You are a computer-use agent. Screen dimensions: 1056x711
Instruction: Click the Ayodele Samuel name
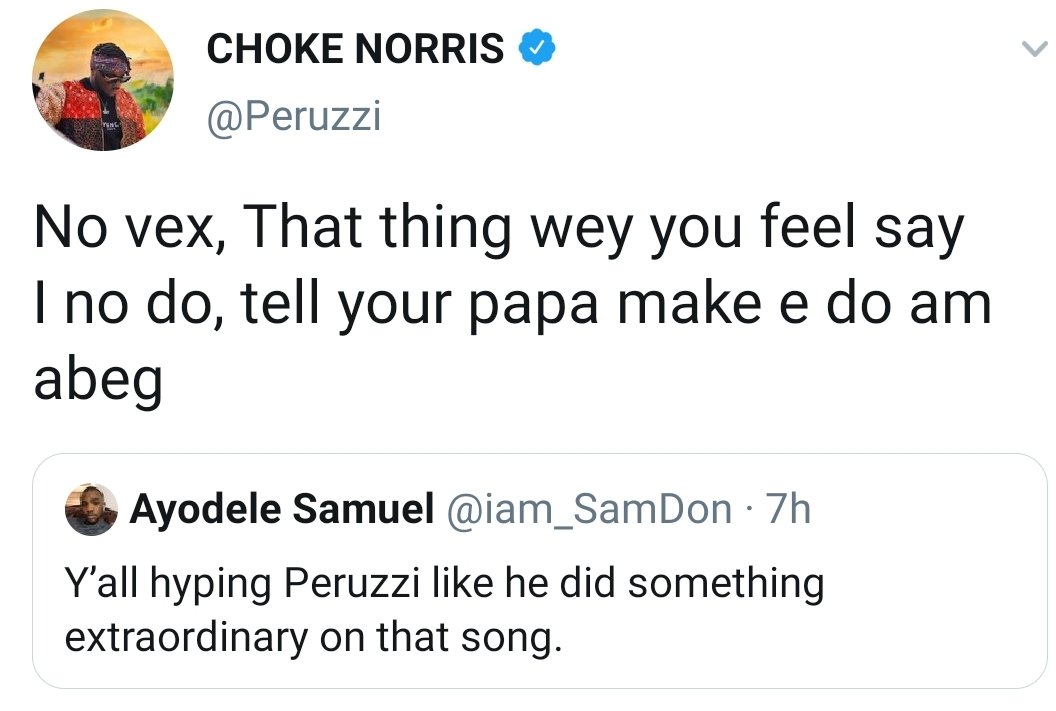pos(283,511)
